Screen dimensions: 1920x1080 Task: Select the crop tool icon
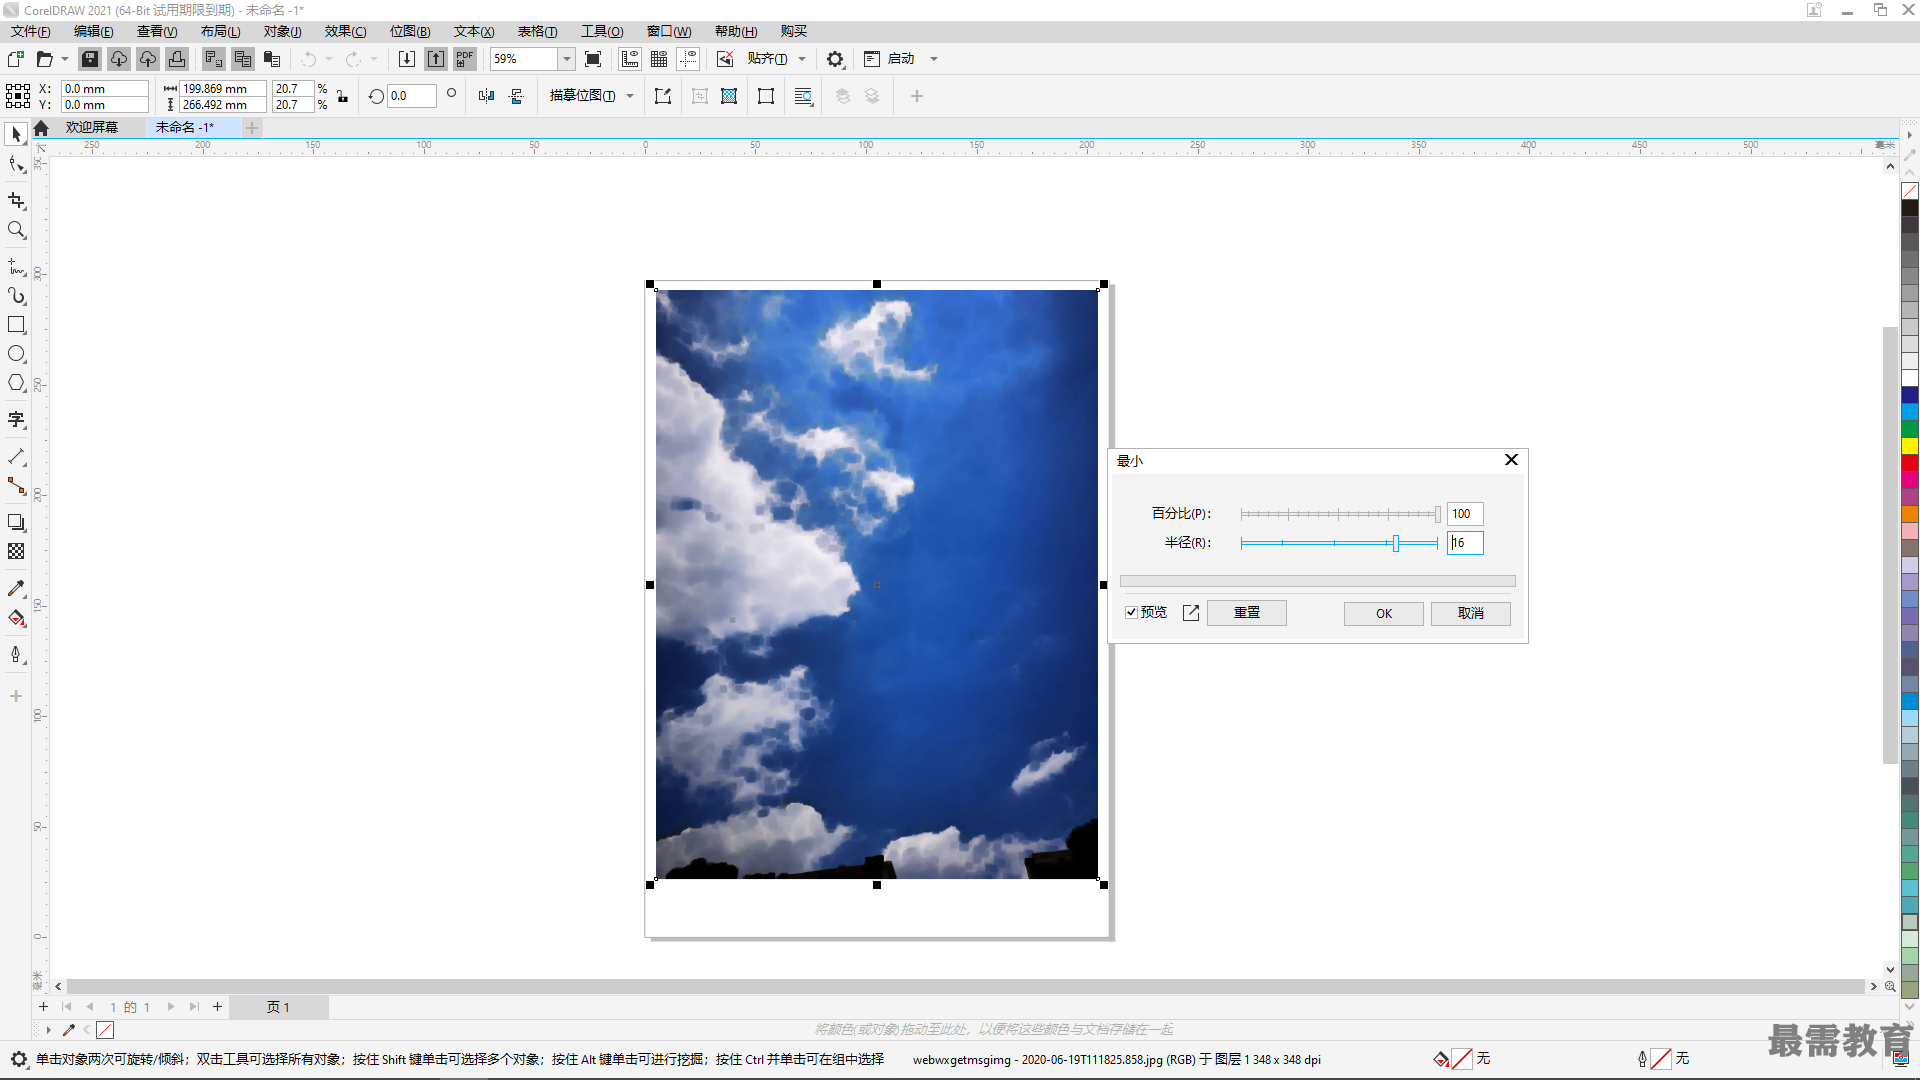coord(17,200)
